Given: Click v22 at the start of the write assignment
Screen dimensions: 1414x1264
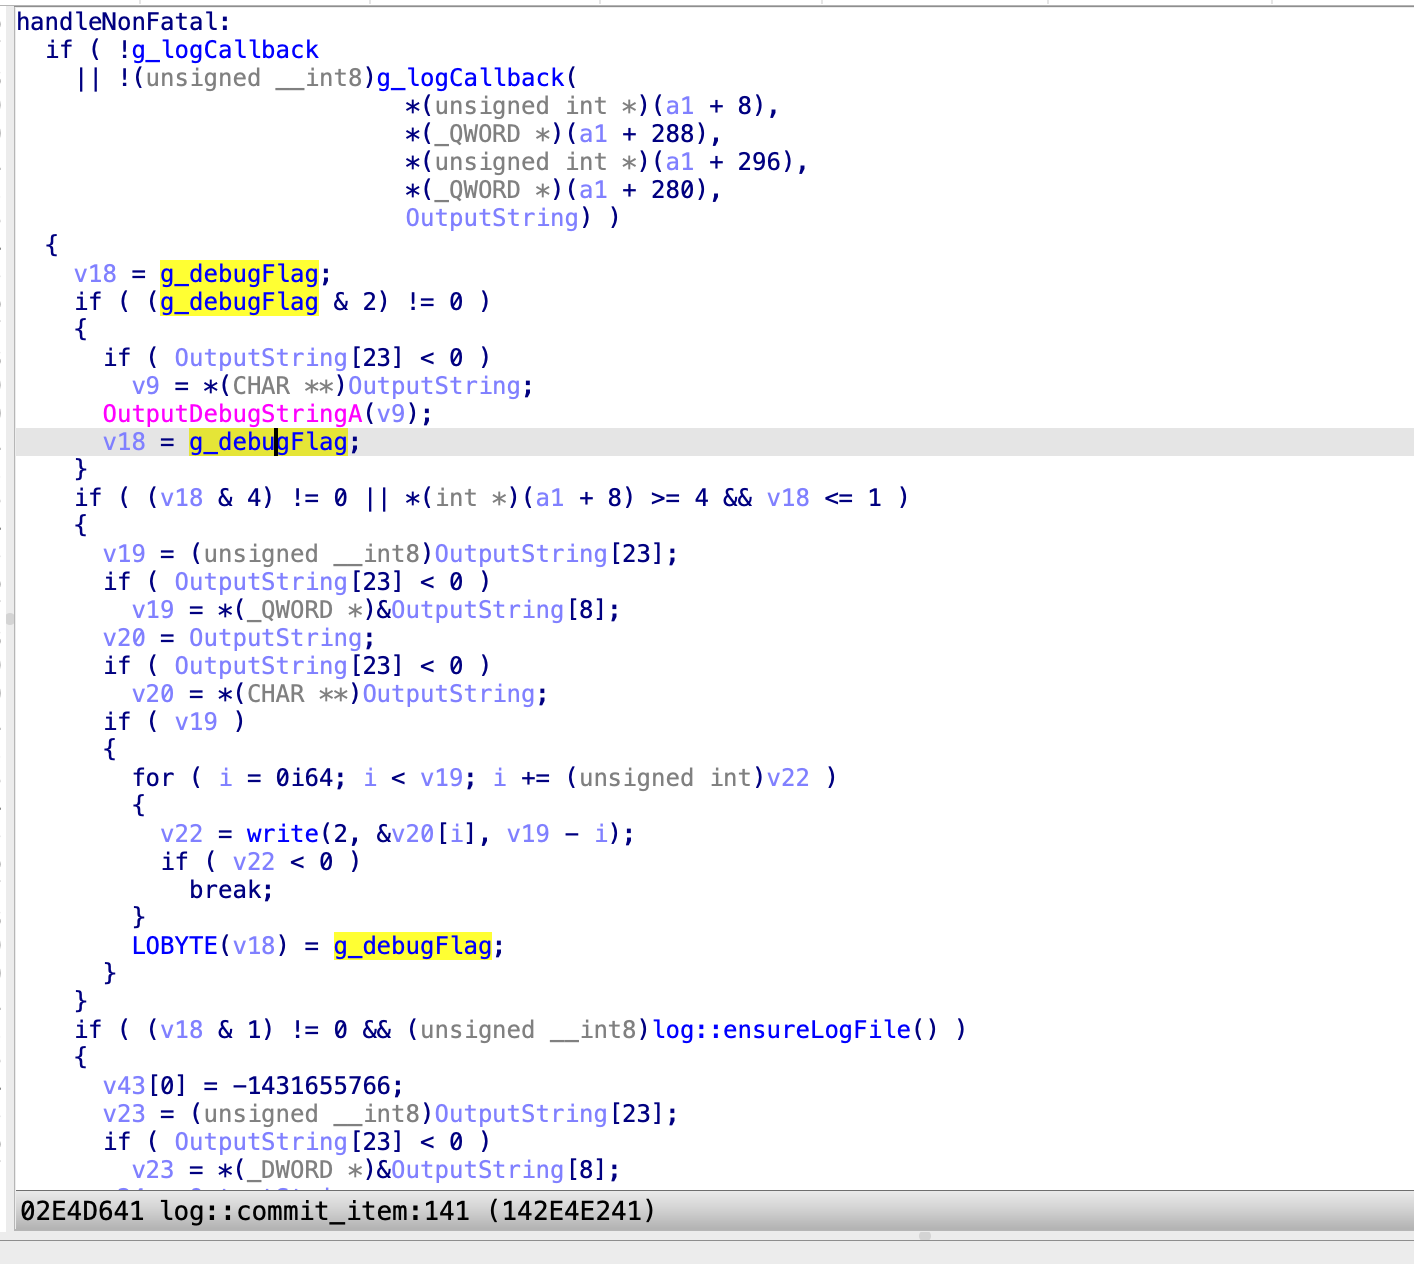Looking at the screenshot, I should 181,834.
